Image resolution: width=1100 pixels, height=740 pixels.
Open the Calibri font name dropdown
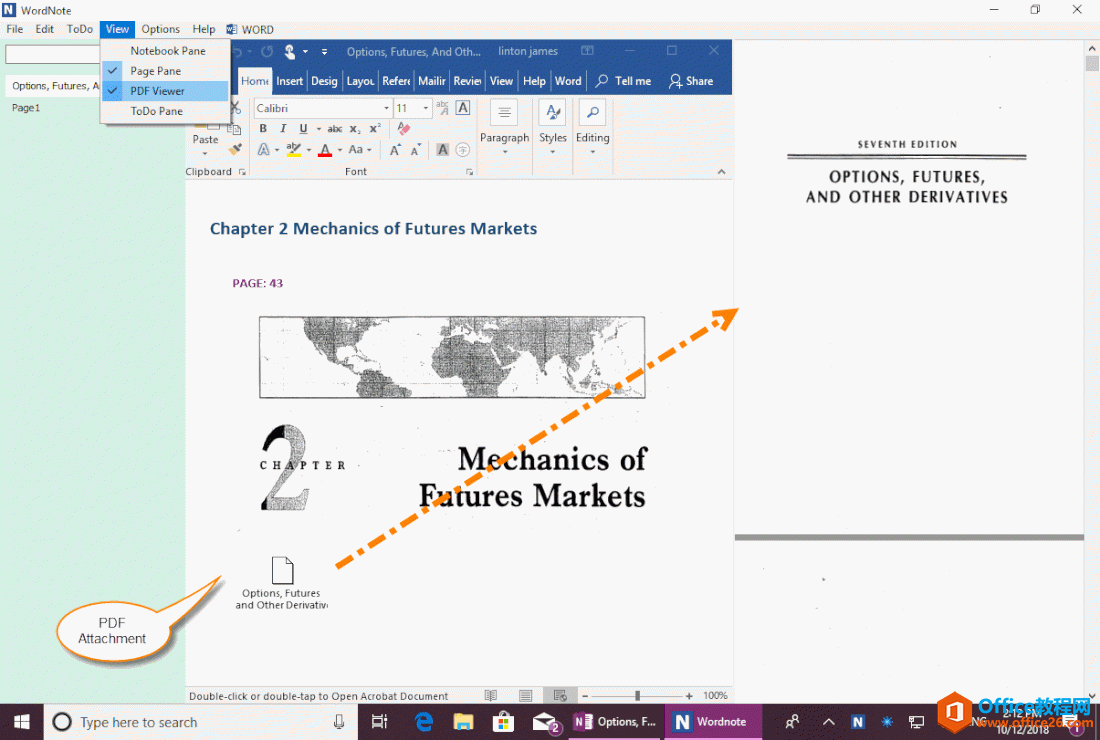pos(386,108)
